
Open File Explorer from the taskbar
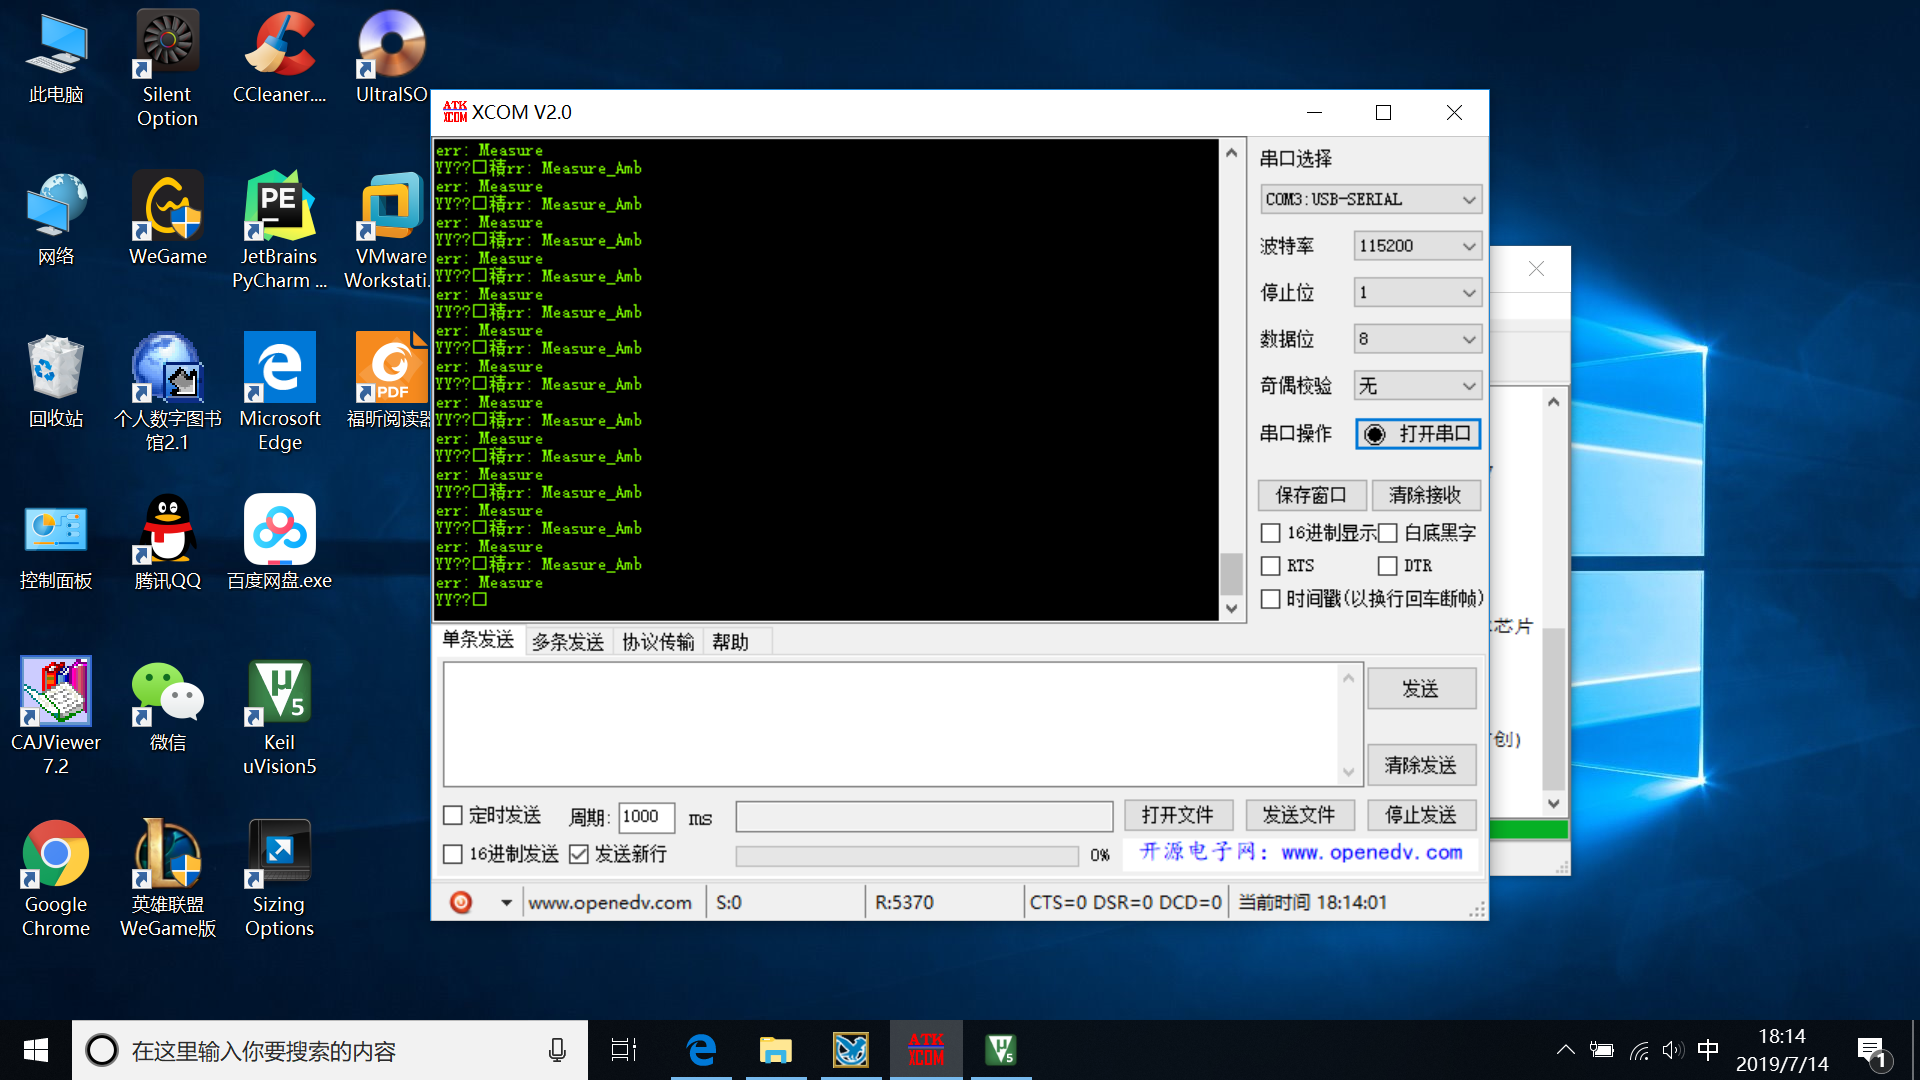point(776,1050)
